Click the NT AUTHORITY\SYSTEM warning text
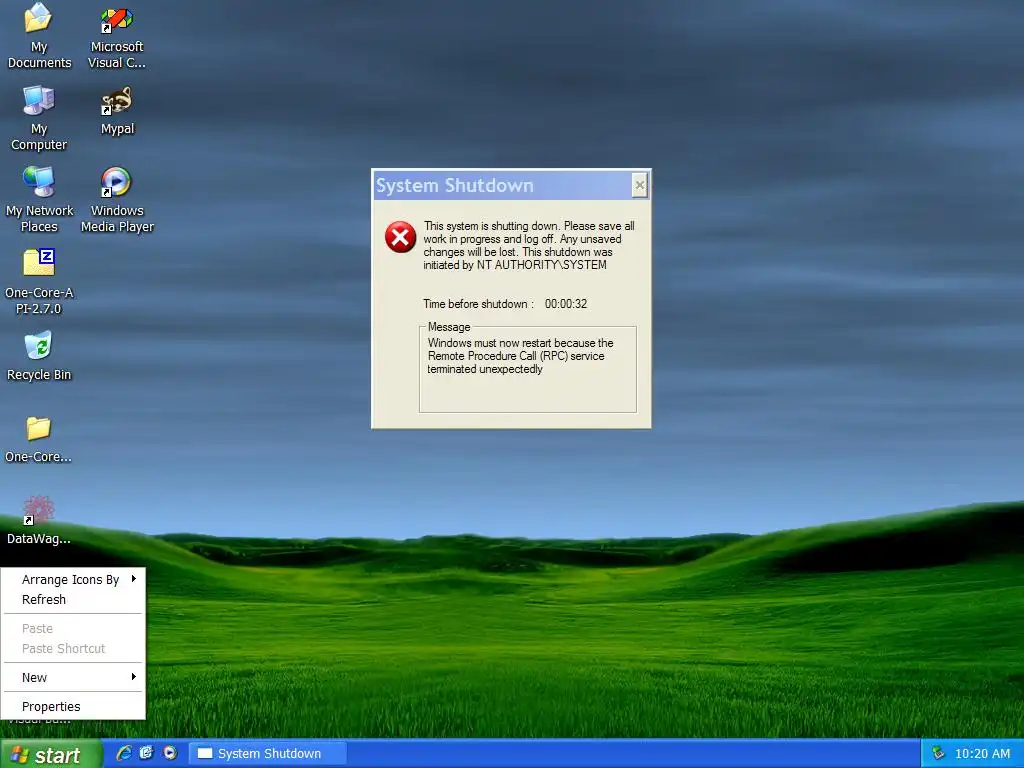Image resolution: width=1024 pixels, height=768 pixels. click(528, 246)
